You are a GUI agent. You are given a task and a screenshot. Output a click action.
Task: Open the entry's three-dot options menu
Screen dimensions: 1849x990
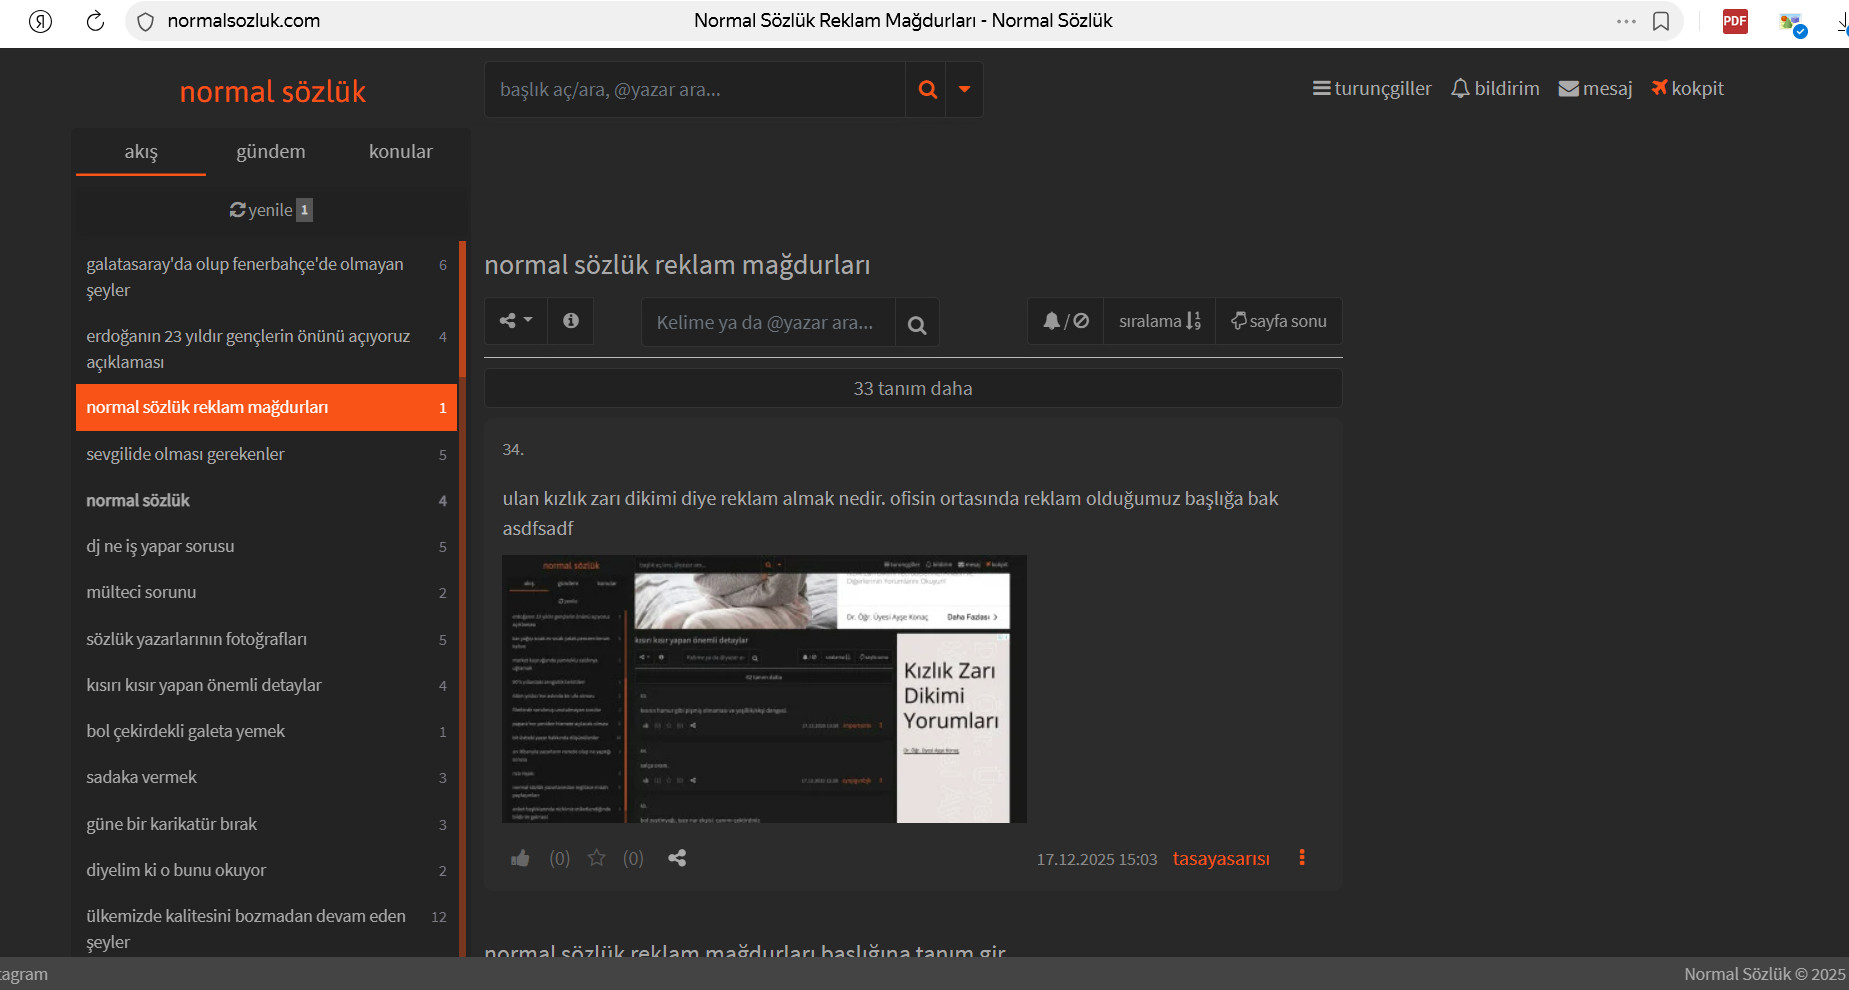pyautogui.click(x=1301, y=858)
